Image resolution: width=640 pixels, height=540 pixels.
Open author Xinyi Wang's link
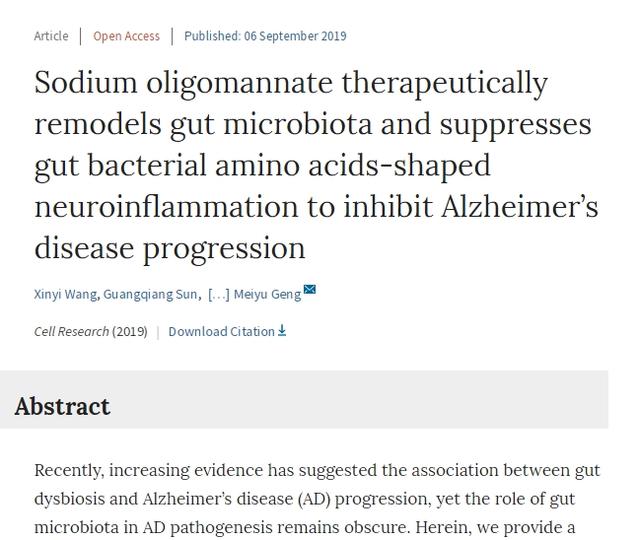[65, 294]
